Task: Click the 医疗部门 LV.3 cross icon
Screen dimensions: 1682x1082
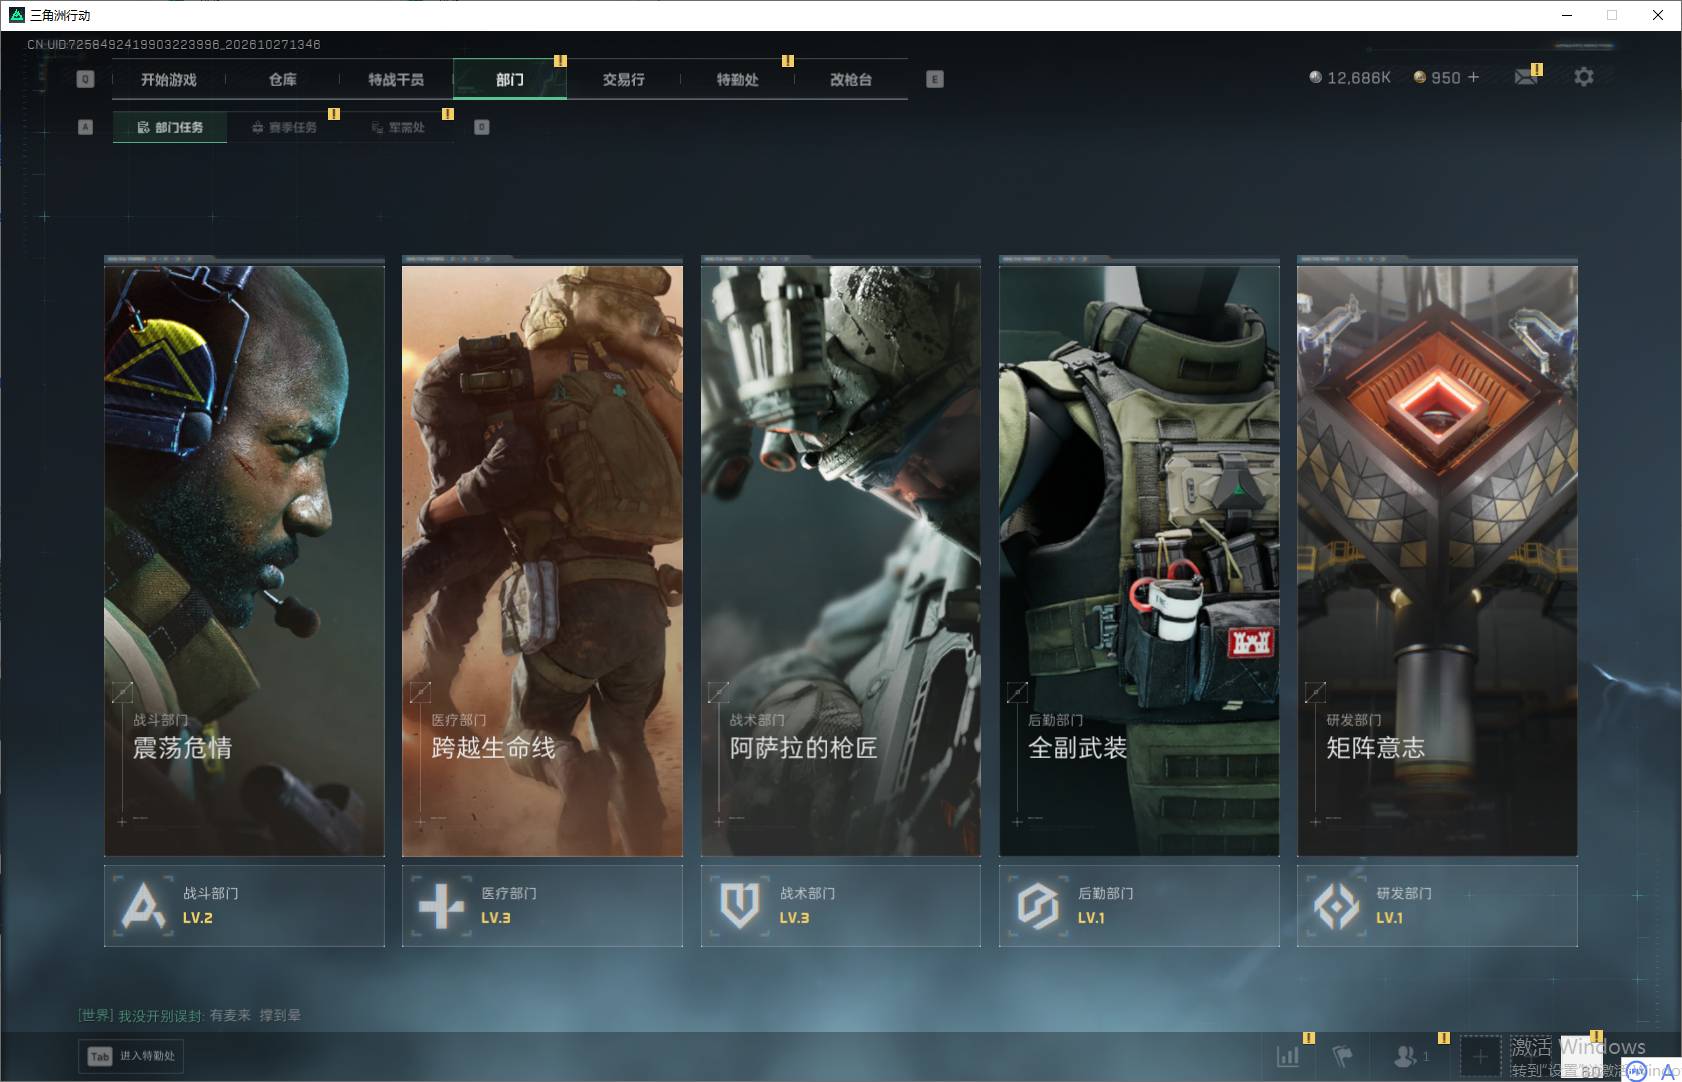Action: coord(442,906)
